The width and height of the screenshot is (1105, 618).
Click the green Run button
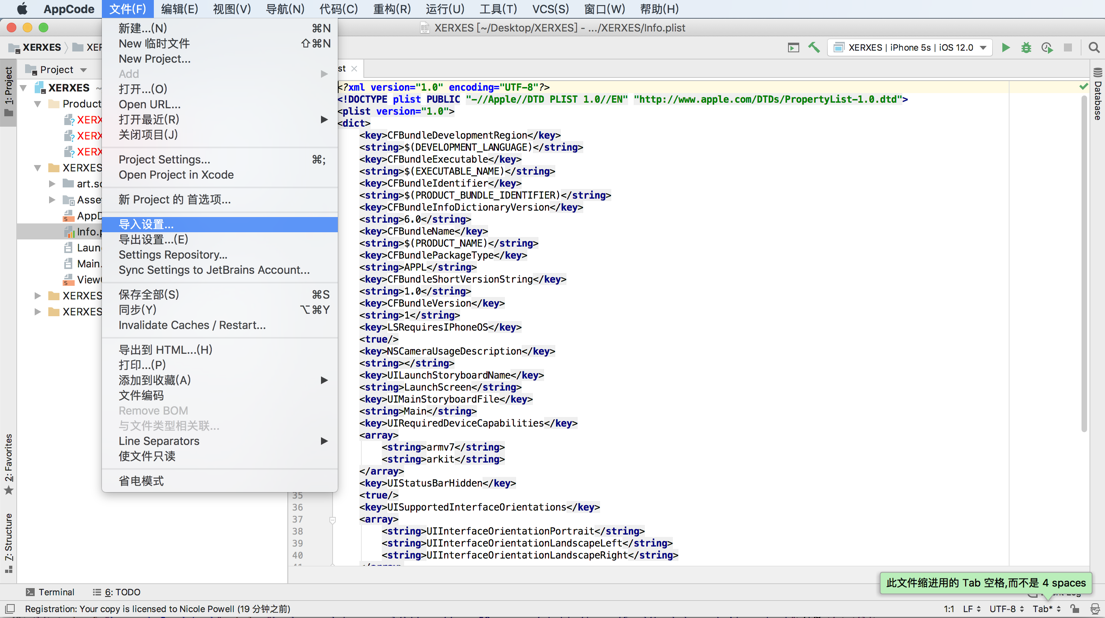pyautogui.click(x=1006, y=47)
